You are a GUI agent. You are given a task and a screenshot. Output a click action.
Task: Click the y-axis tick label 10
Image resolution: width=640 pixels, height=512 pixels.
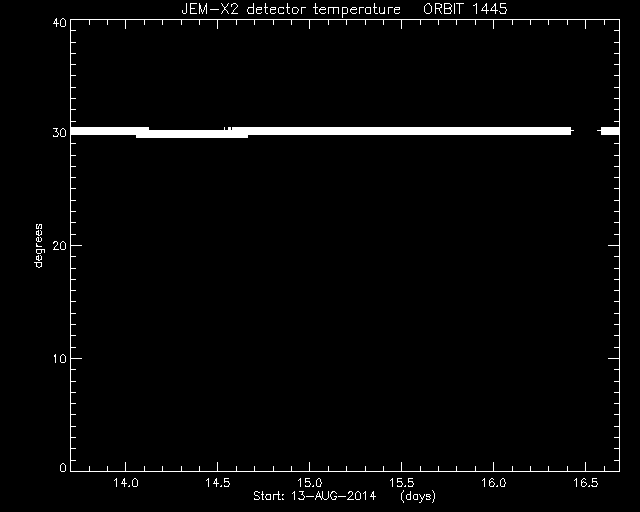pos(60,358)
